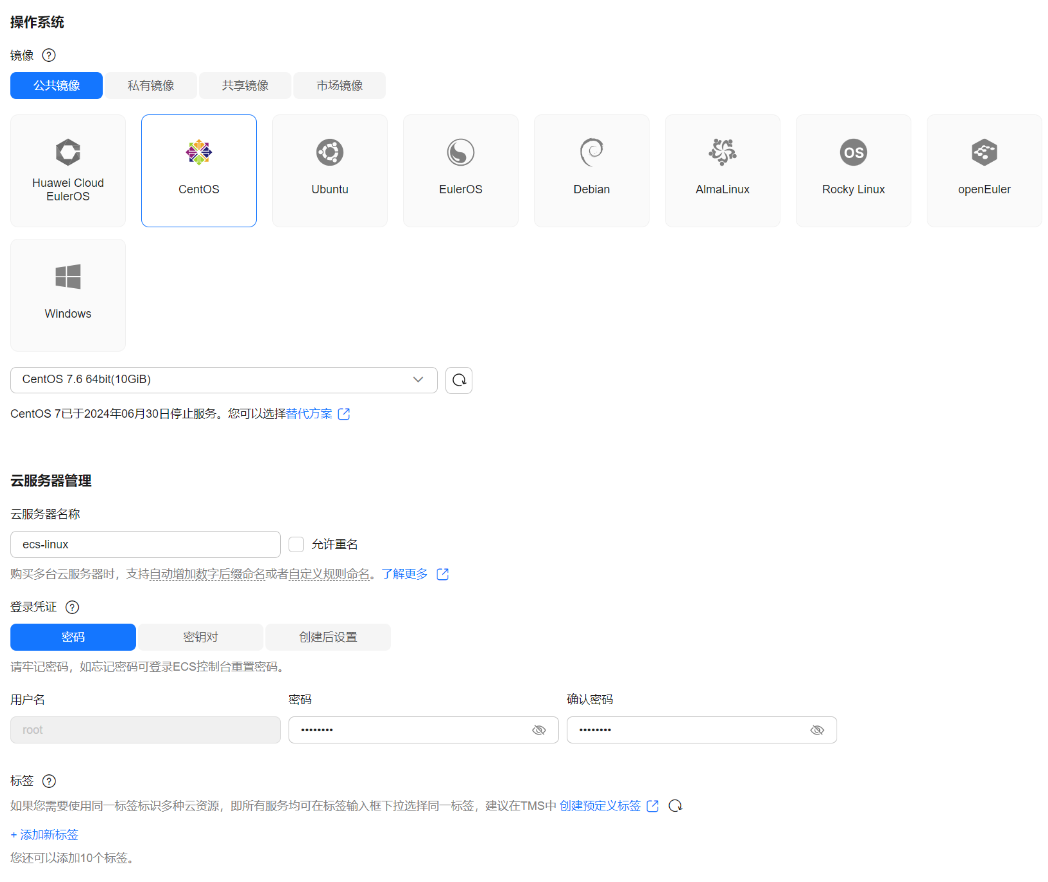Open the 了解更多 link
Screen dimensions: 1048x882
[x=404, y=575]
